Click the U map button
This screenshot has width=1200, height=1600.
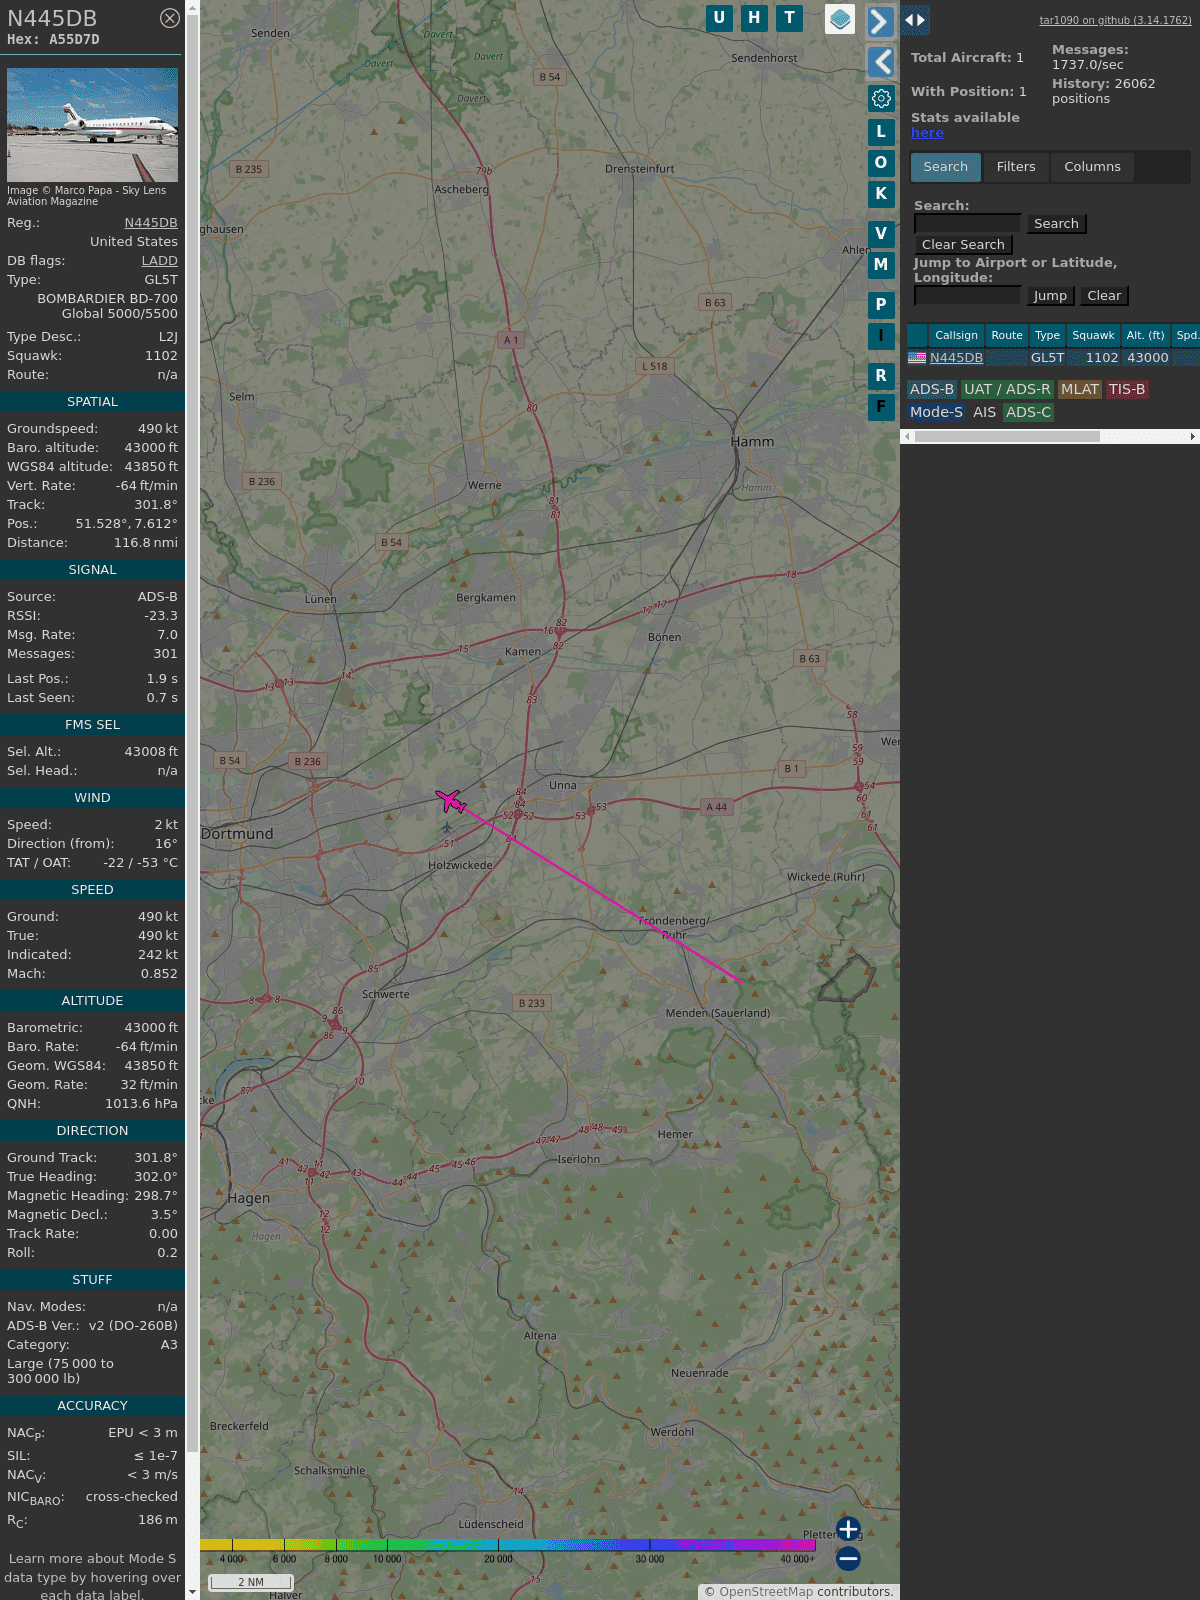[x=719, y=18]
